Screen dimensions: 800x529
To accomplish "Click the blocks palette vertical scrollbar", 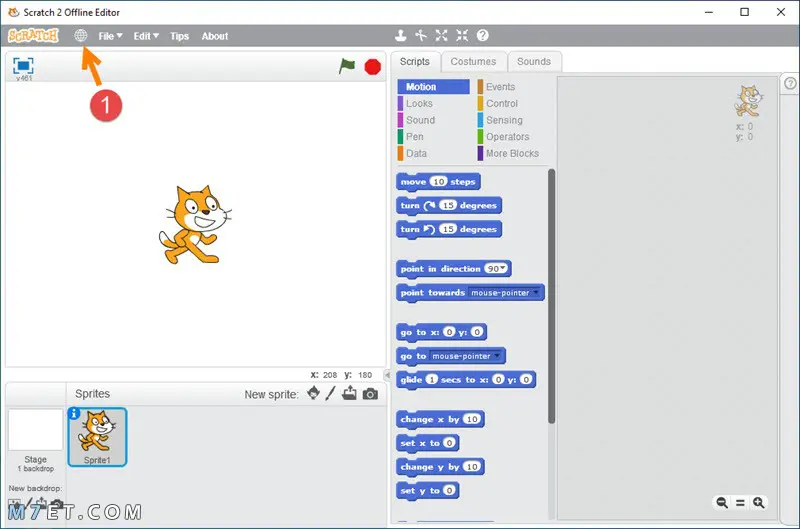I will point(551,296).
